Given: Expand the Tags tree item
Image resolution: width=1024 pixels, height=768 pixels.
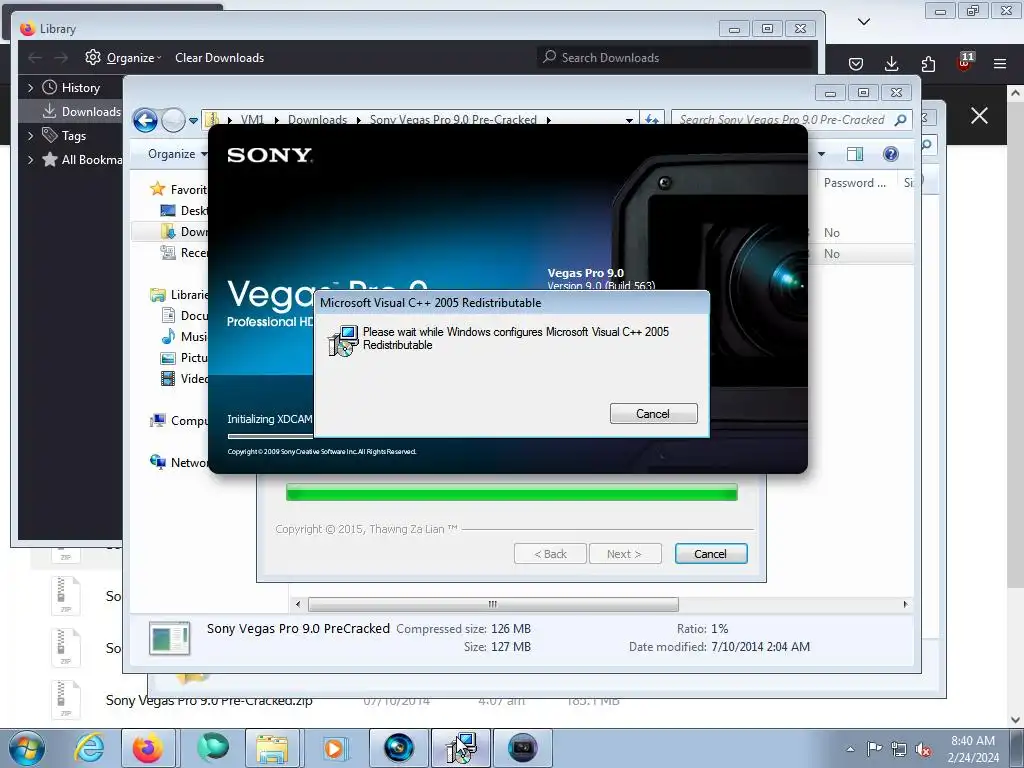Looking at the screenshot, I should coord(30,136).
